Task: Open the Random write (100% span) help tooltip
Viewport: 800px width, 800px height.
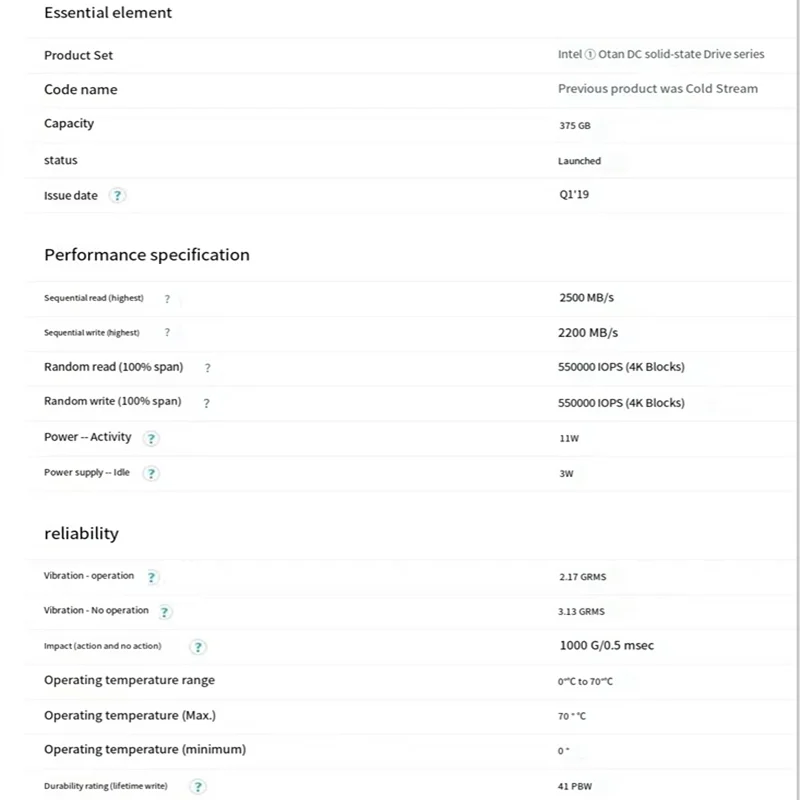Action: coord(206,403)
